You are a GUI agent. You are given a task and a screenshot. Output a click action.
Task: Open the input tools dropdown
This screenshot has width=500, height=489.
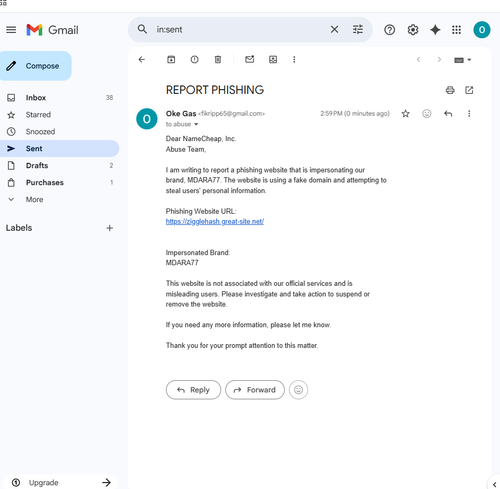[462, 60]
